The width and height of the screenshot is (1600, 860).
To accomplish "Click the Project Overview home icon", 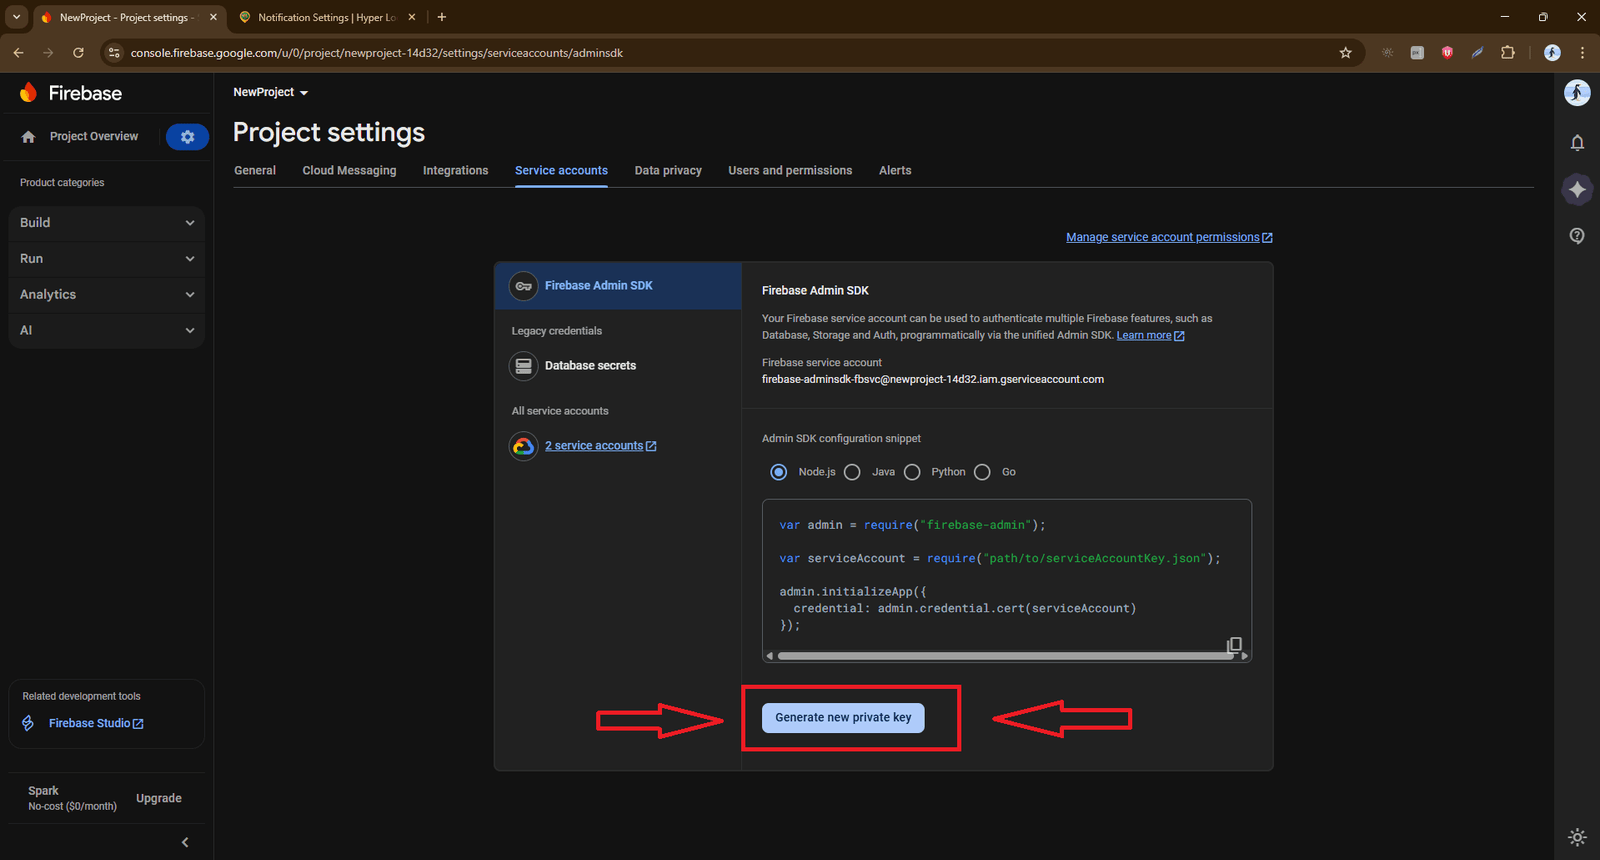I will (28, 137).
